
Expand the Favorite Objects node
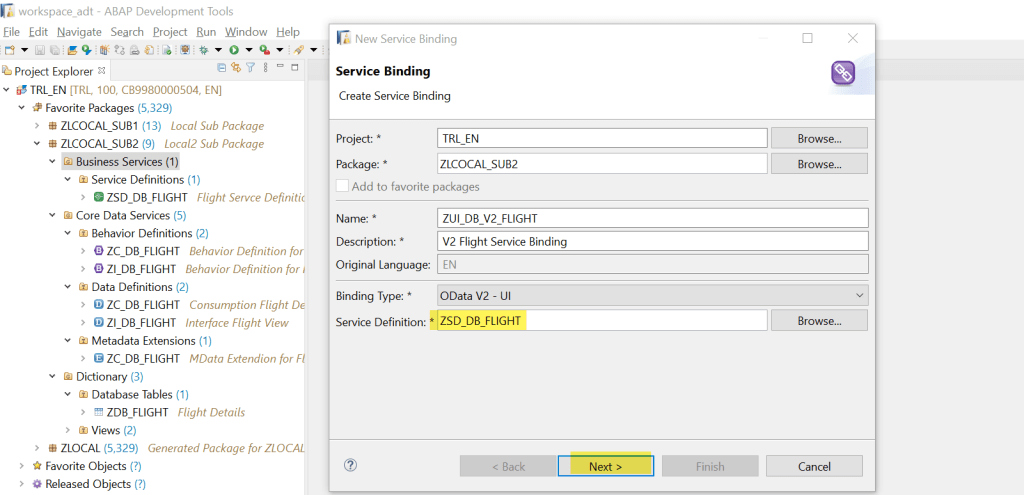coord(23,466)
